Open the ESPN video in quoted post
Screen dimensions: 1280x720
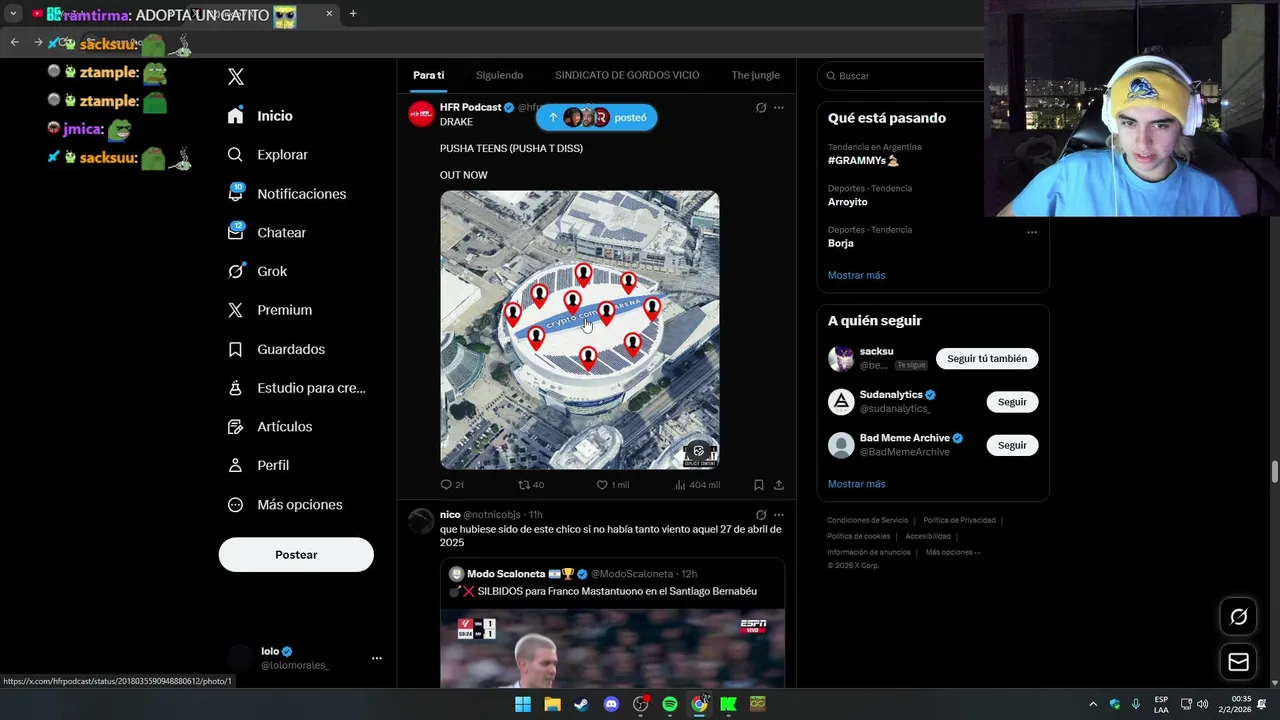tap(612, 649)
